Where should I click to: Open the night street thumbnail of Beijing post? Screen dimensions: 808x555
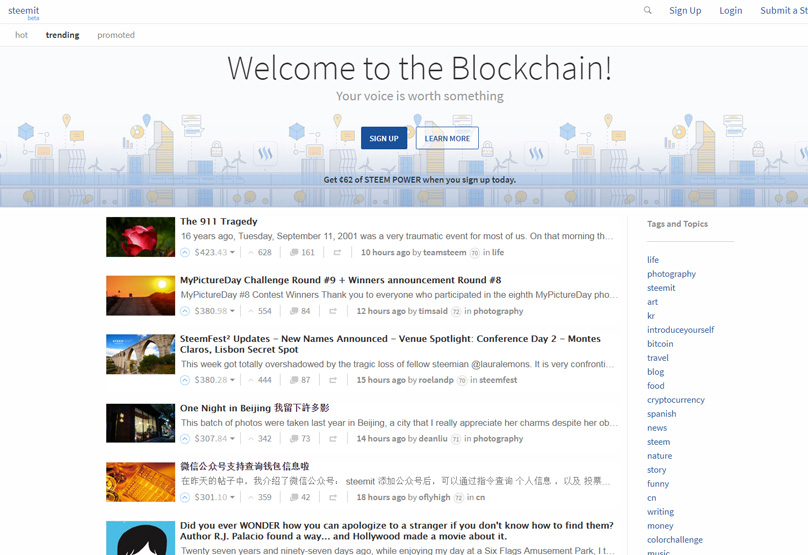140,423
